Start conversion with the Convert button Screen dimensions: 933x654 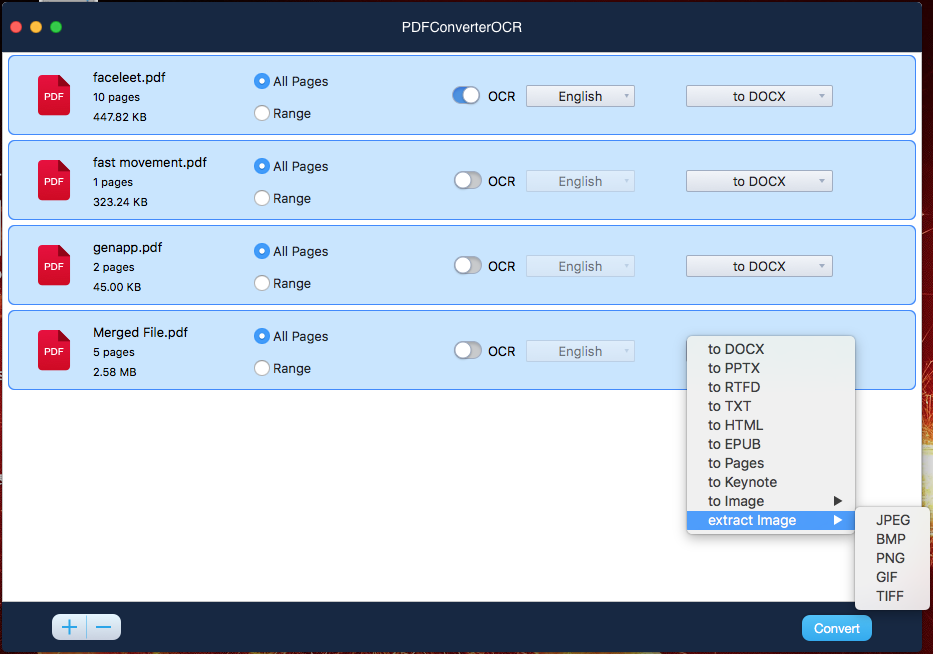click(837, 628)
